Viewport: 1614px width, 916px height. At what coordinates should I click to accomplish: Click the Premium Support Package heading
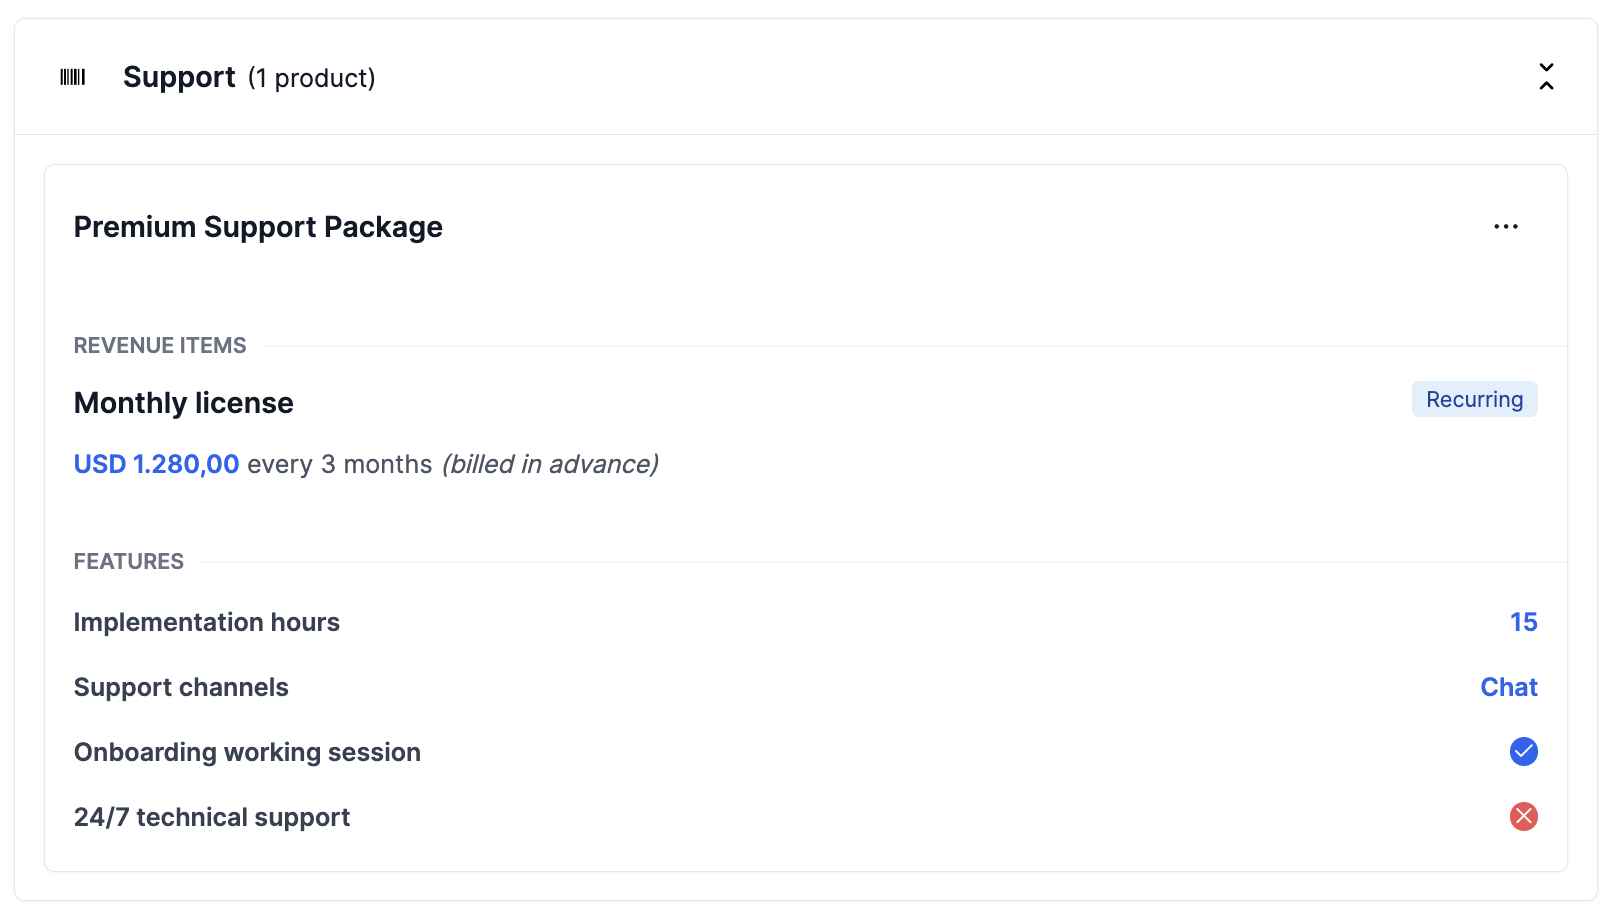point(258,227)
